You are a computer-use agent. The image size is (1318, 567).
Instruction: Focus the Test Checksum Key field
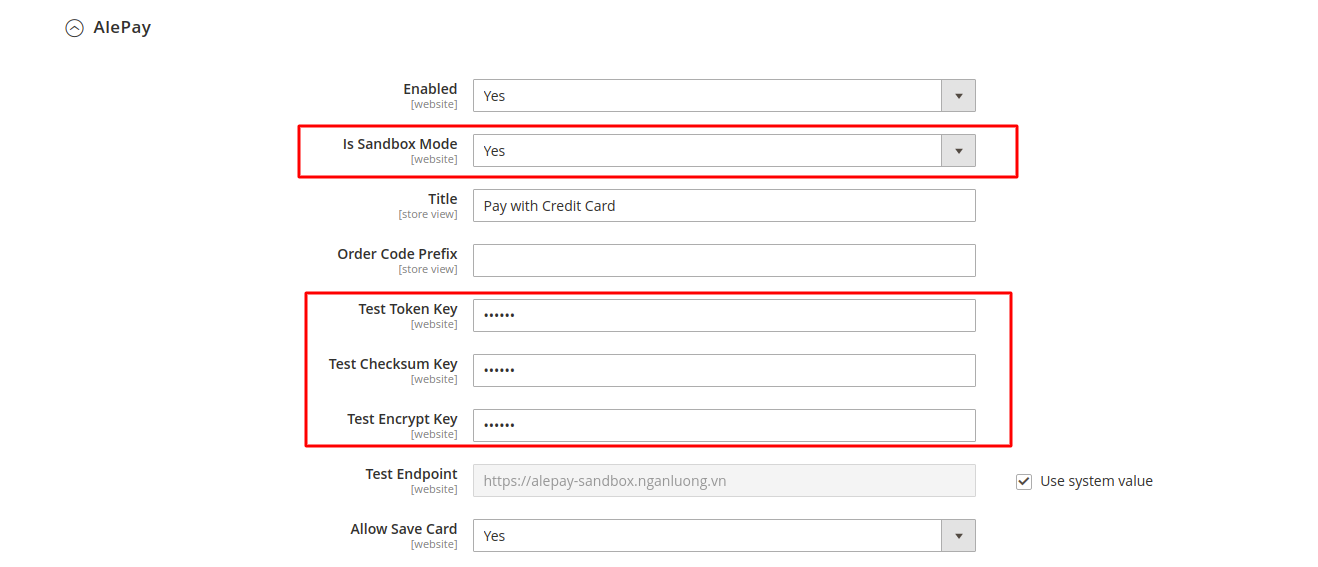(x=724, y=371)
